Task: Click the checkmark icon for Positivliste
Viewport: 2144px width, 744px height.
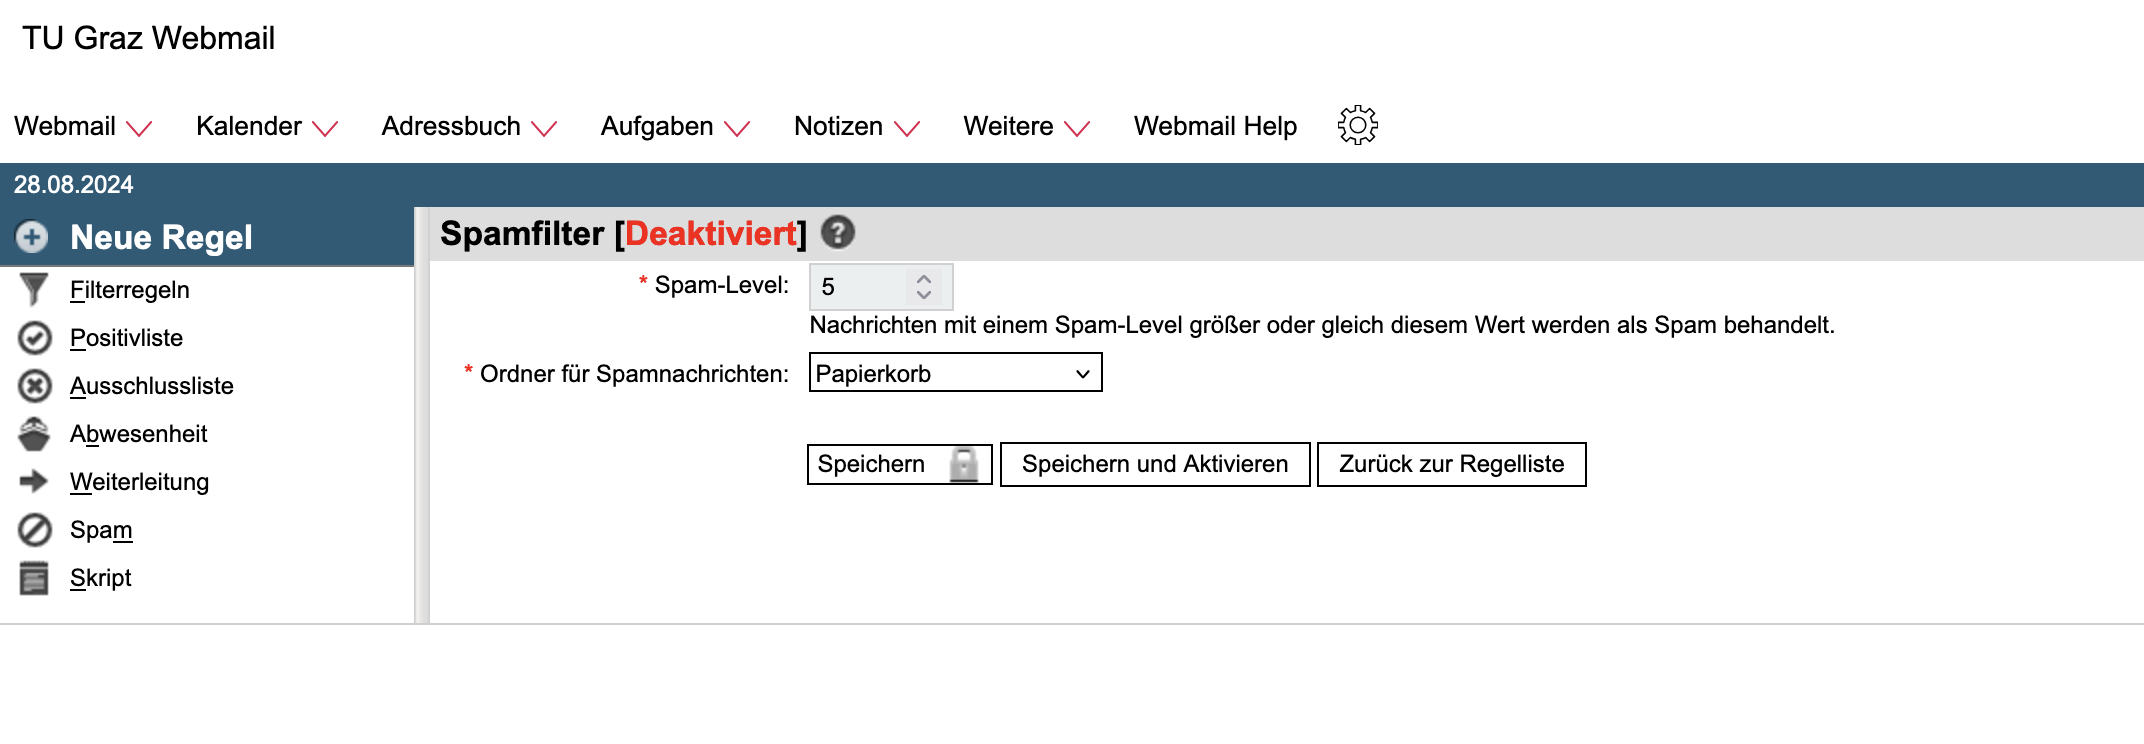Action: click(x=35, y=338)
